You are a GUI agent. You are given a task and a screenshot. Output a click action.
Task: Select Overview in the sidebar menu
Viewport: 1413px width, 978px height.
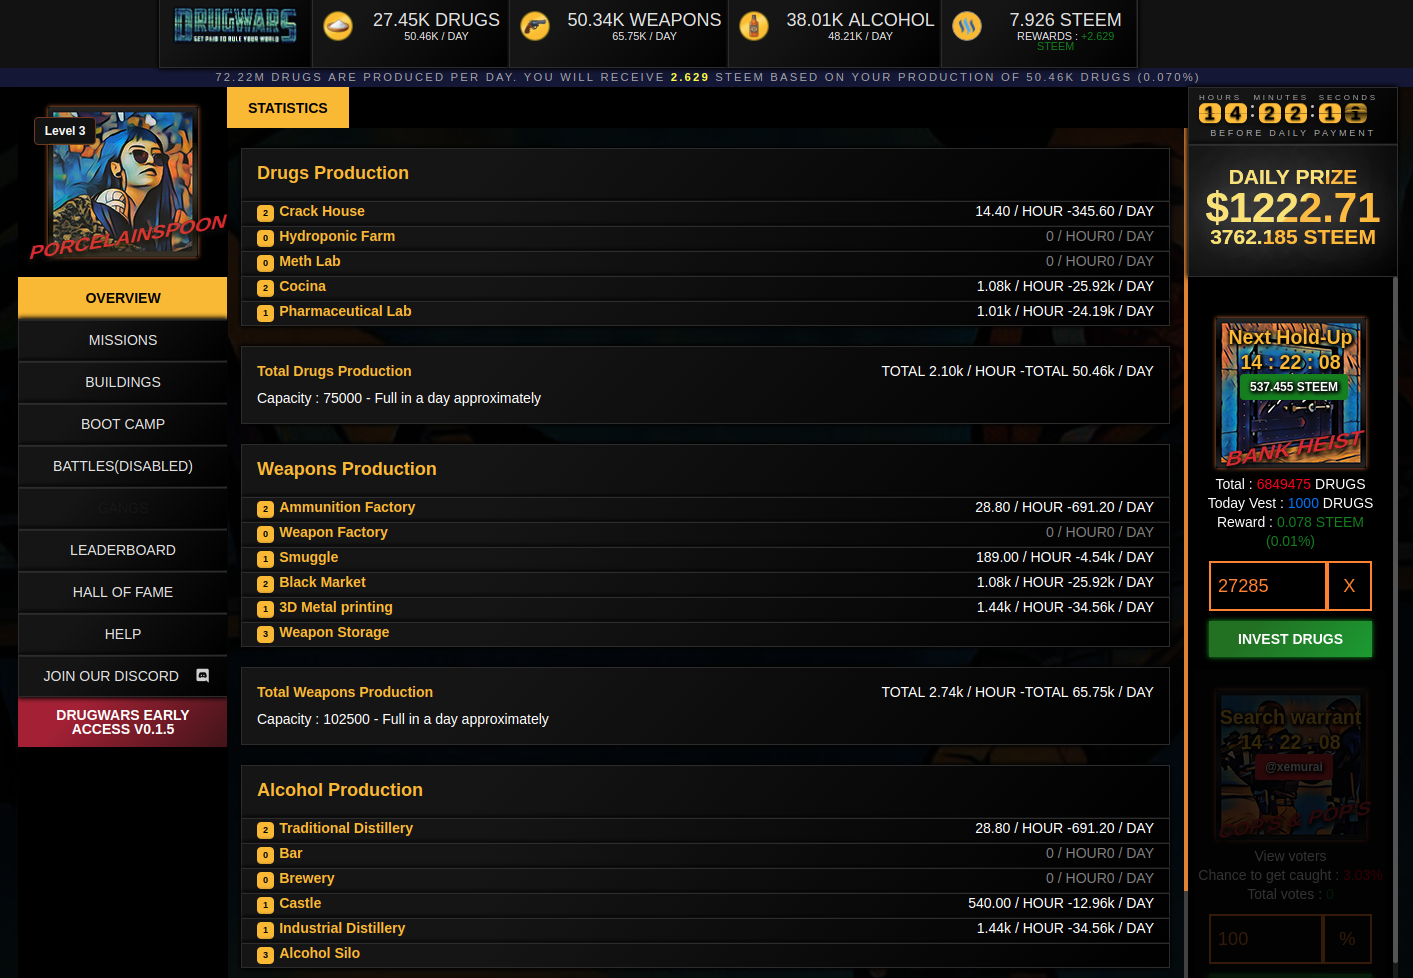(x=123, y=298)
